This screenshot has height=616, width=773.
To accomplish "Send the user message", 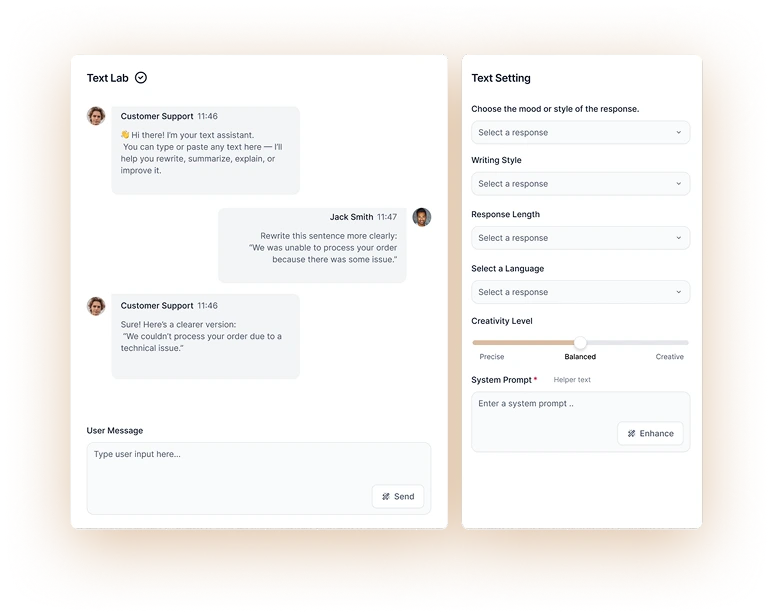I will click(398, 497).
